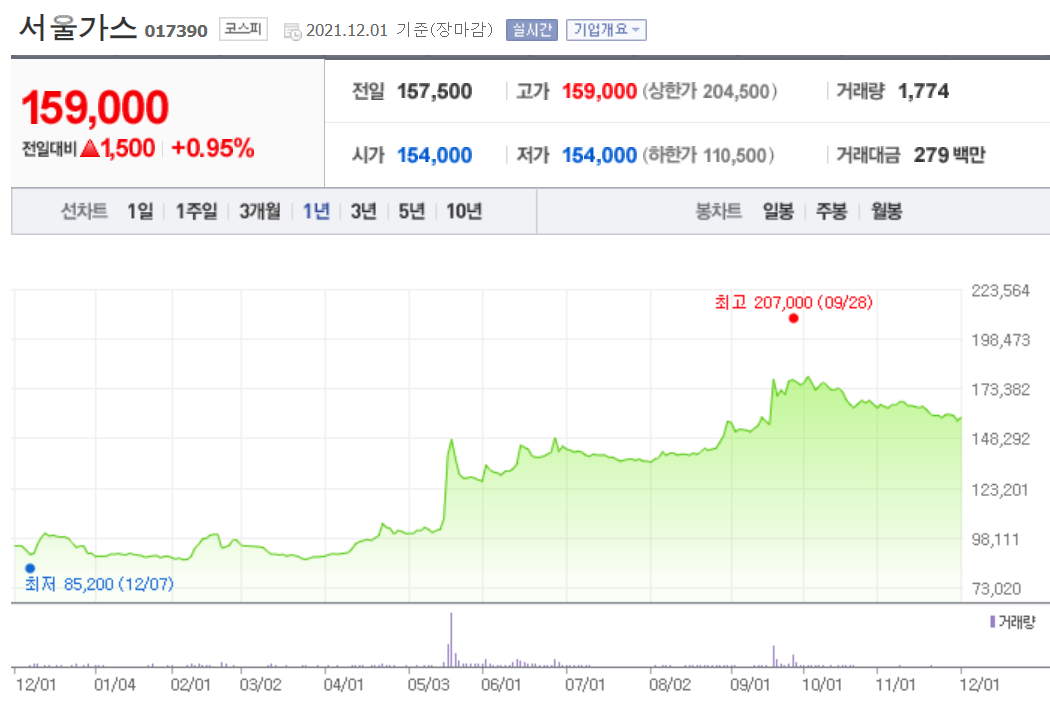Screen dimensions: 1050x712
Task: Click the 저가 value 154,000
Action: pos(599,155)
